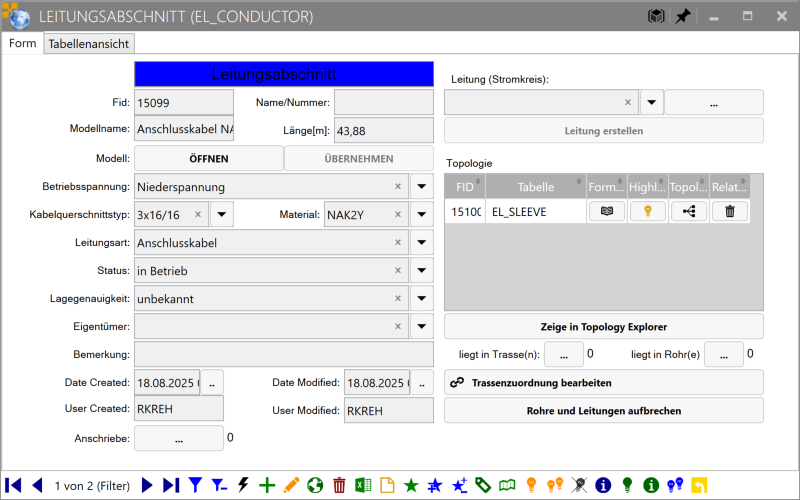Jump to the last record
The image size is (800, 500).
tap(171, 485)
